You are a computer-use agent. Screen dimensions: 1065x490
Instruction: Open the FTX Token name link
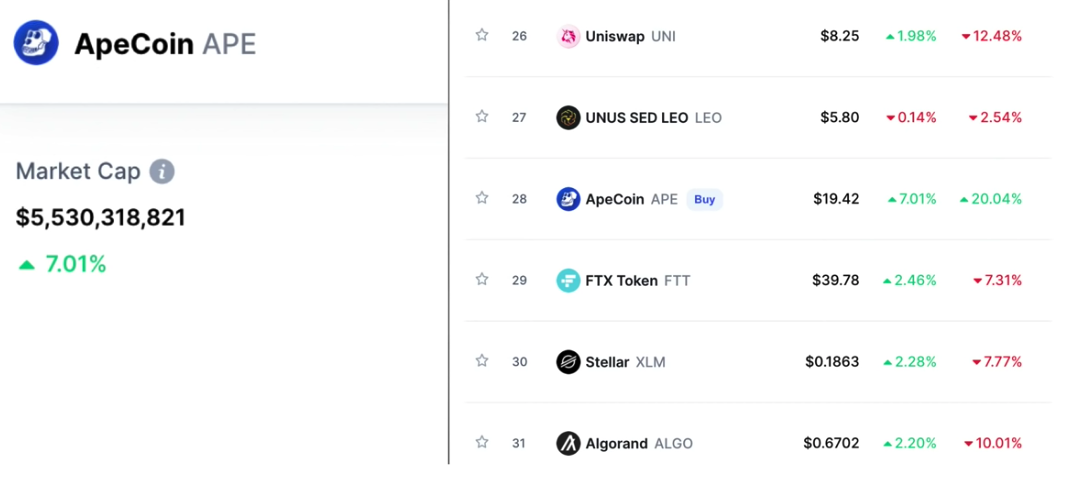click(622, 280)
